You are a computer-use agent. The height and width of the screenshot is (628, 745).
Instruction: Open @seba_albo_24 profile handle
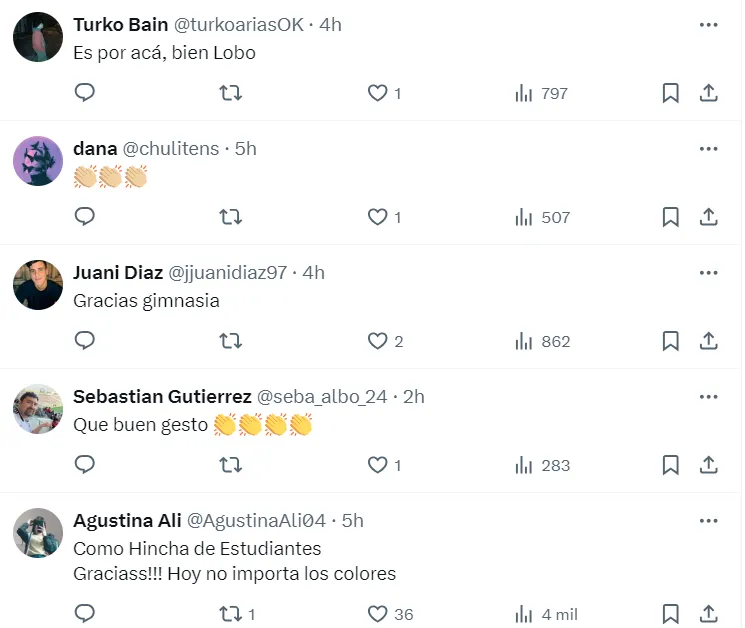point(322,397)
